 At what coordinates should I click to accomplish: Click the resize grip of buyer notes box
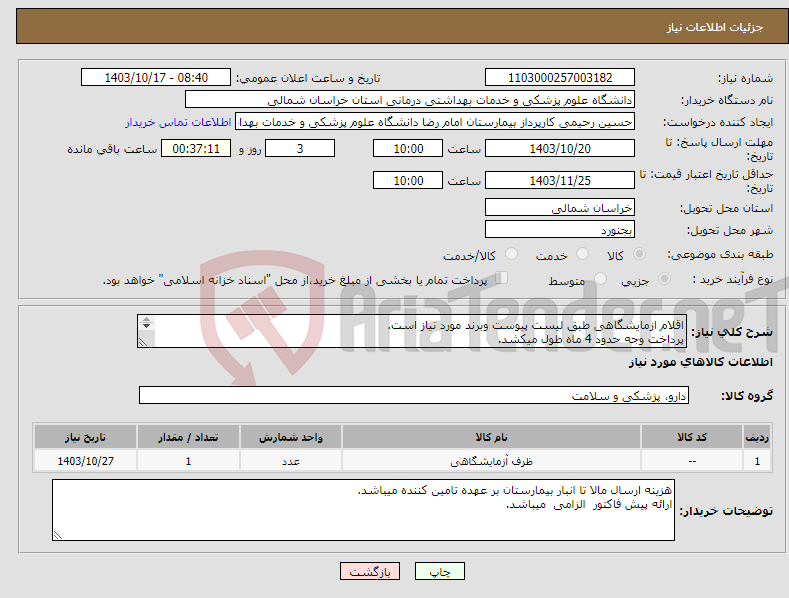58,535
